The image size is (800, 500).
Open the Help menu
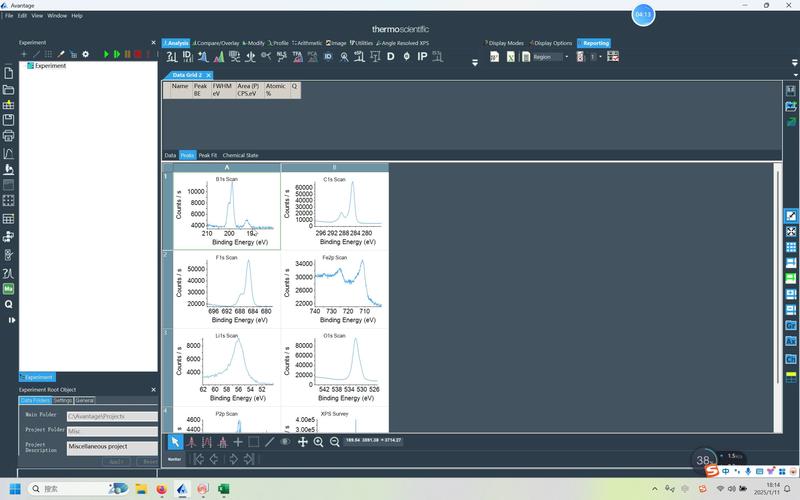pos(77,16)
